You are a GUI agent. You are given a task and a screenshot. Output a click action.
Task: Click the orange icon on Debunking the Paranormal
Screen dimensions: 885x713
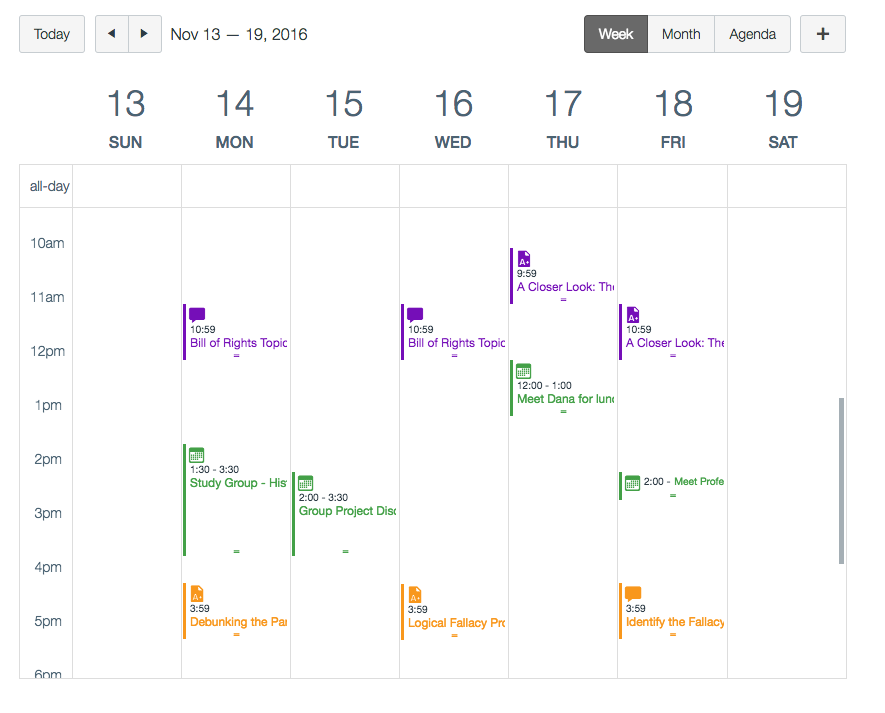click(195, 591)
